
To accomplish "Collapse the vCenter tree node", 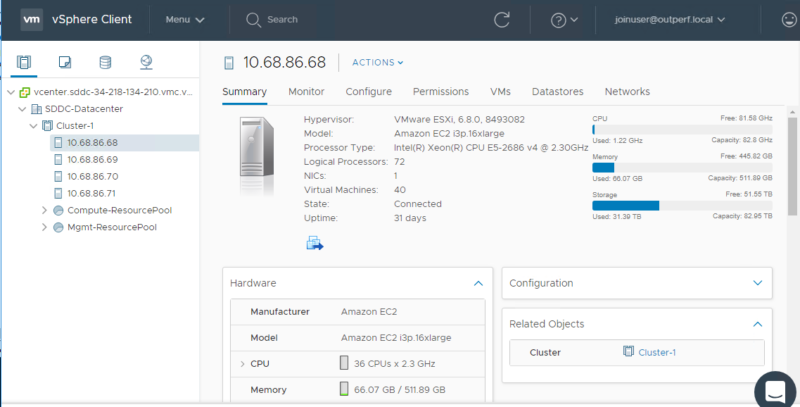I will (x=11, y=92).
